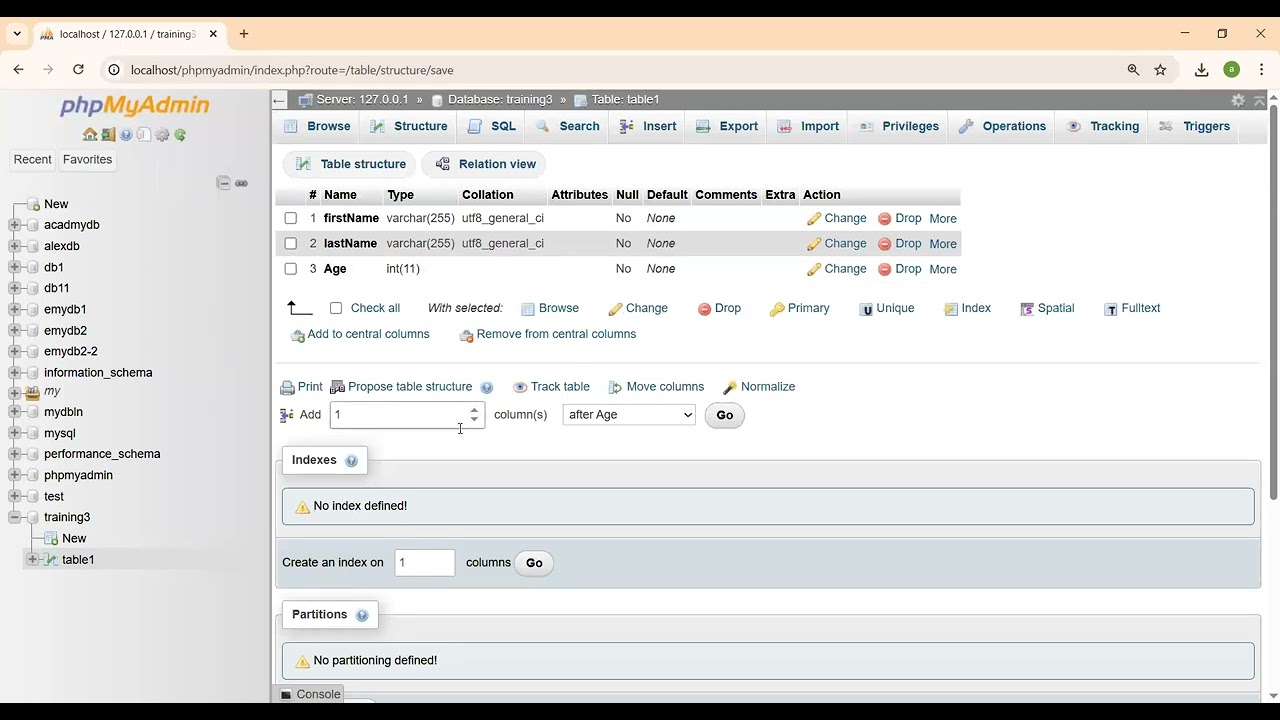Open the Export tab

(x=727, y=126)
